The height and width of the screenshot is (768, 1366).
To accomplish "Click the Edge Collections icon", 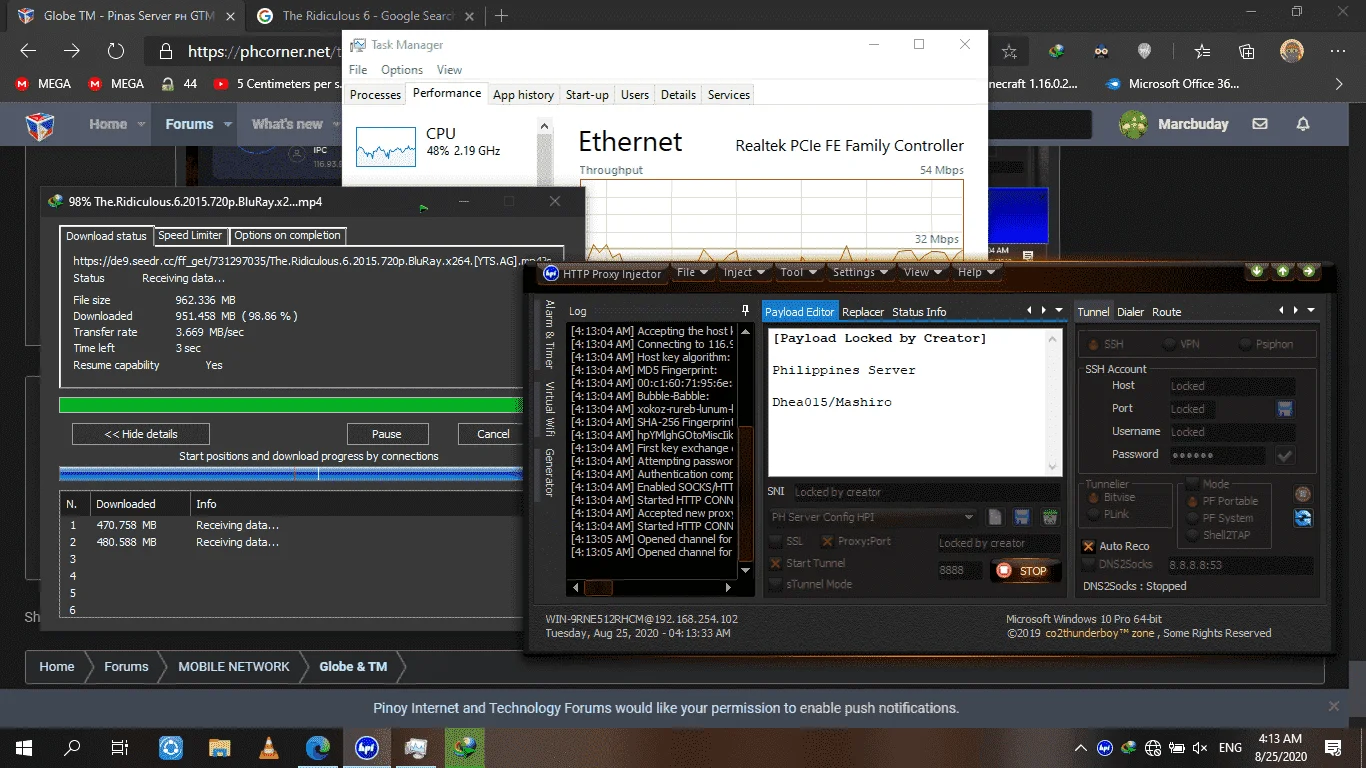I will click(x=1247, y=52).
